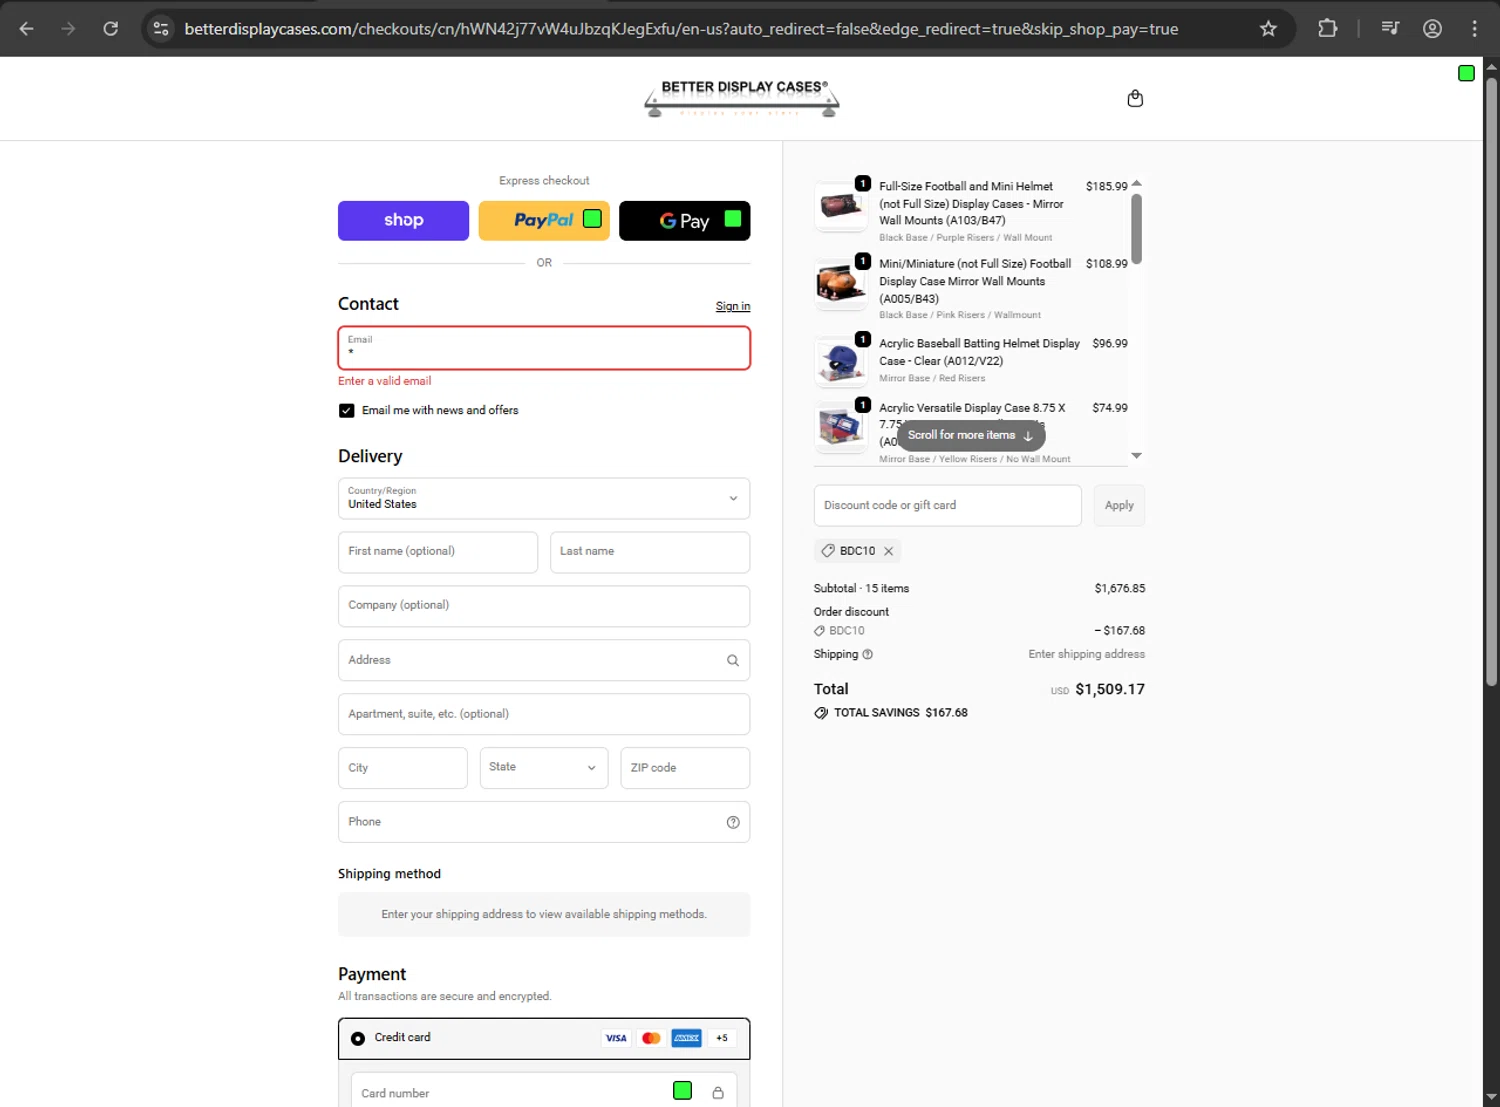Viewport: 1500px width, 1107px height.
Task: Click the page scrollbar down arrow
Action: [x=1491, y=1098]
